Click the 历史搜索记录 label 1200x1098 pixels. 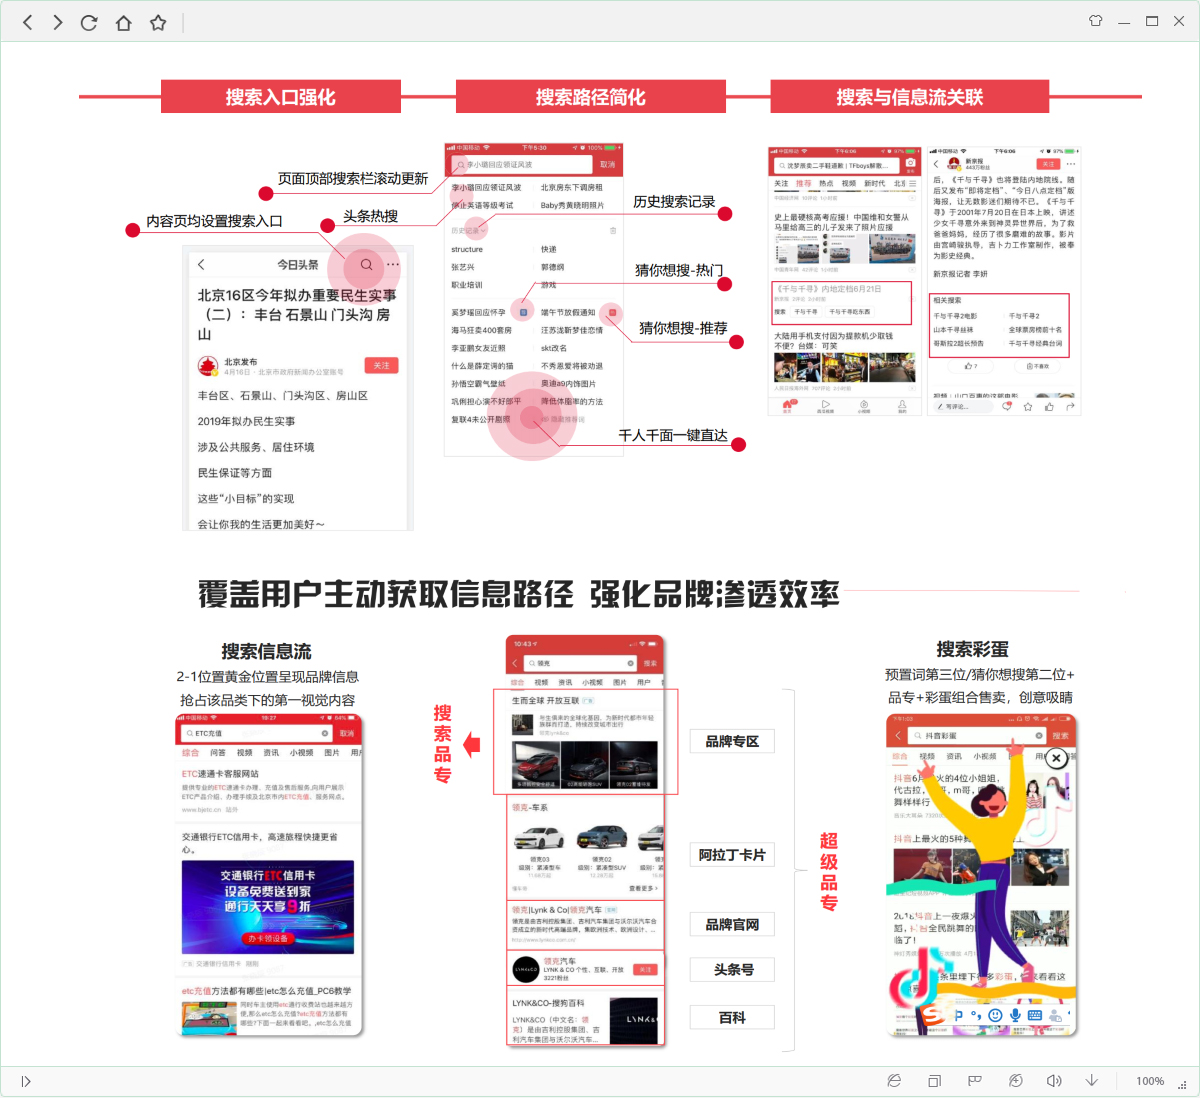click(x=674, y=202)
